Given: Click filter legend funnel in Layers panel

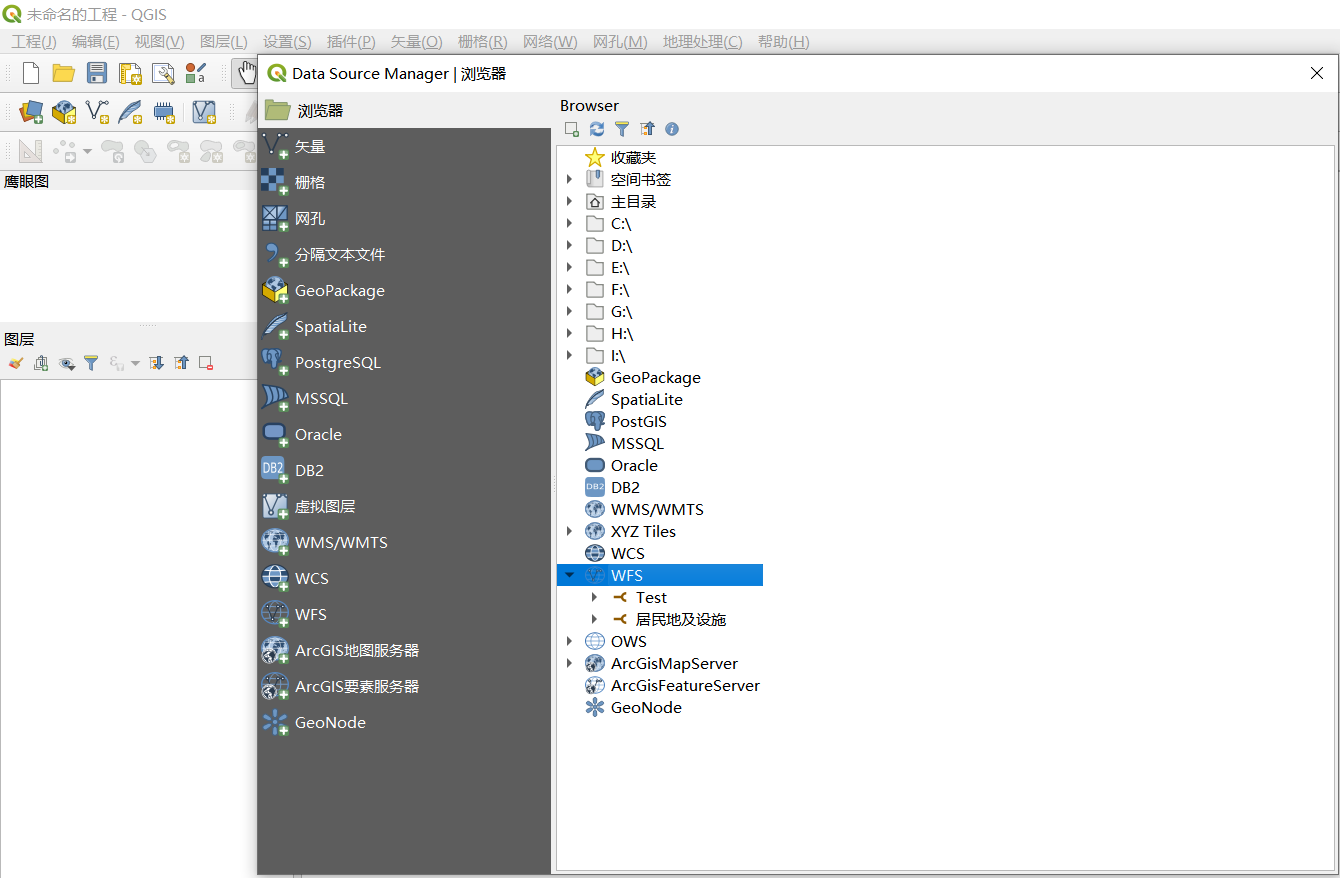Looking at the screenshot, I should (x=91, y=363).
